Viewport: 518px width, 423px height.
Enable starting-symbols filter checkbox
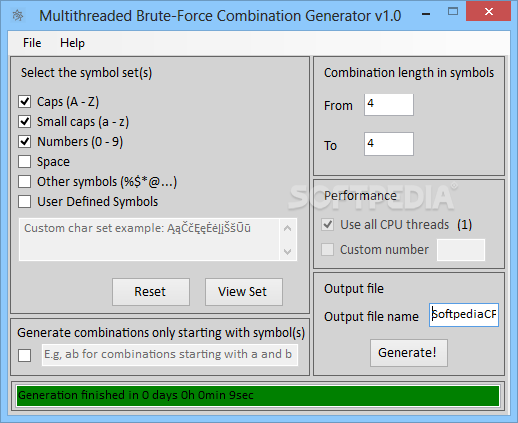[25, 355]
